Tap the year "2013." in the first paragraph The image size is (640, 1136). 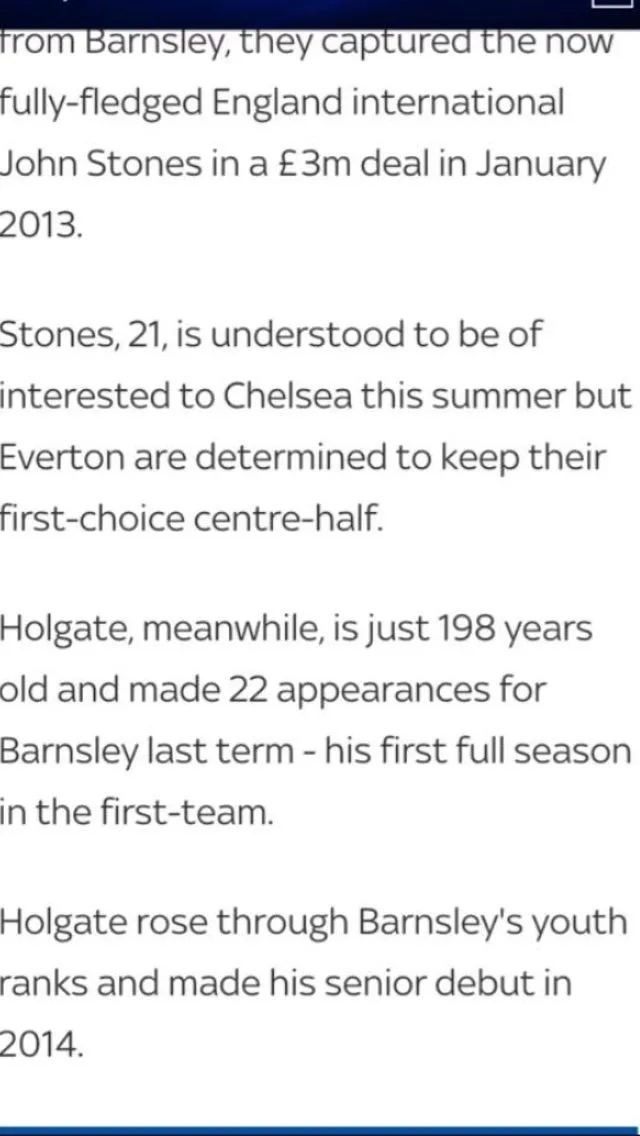[x=40, y=224]
